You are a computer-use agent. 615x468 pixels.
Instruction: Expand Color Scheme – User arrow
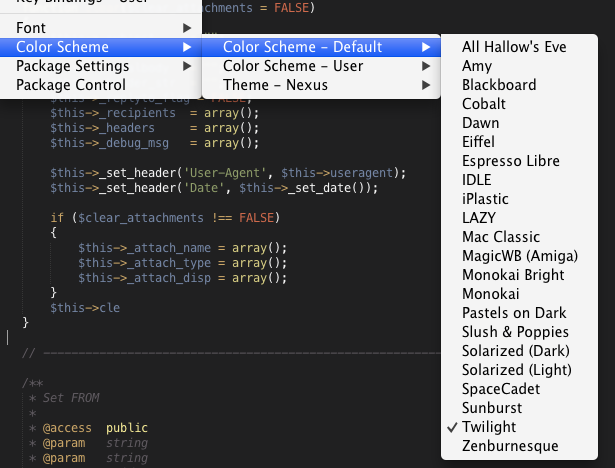[426, 66]
